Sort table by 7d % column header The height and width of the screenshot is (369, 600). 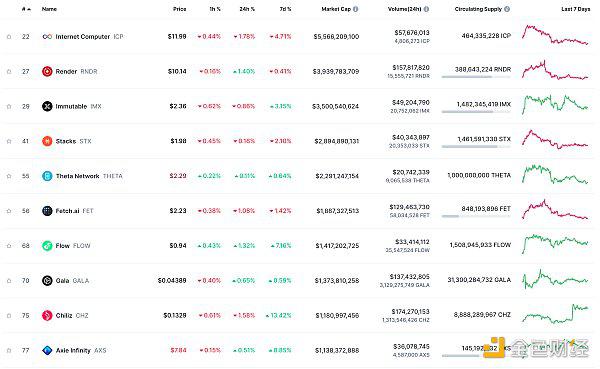[x=285, y=9]
